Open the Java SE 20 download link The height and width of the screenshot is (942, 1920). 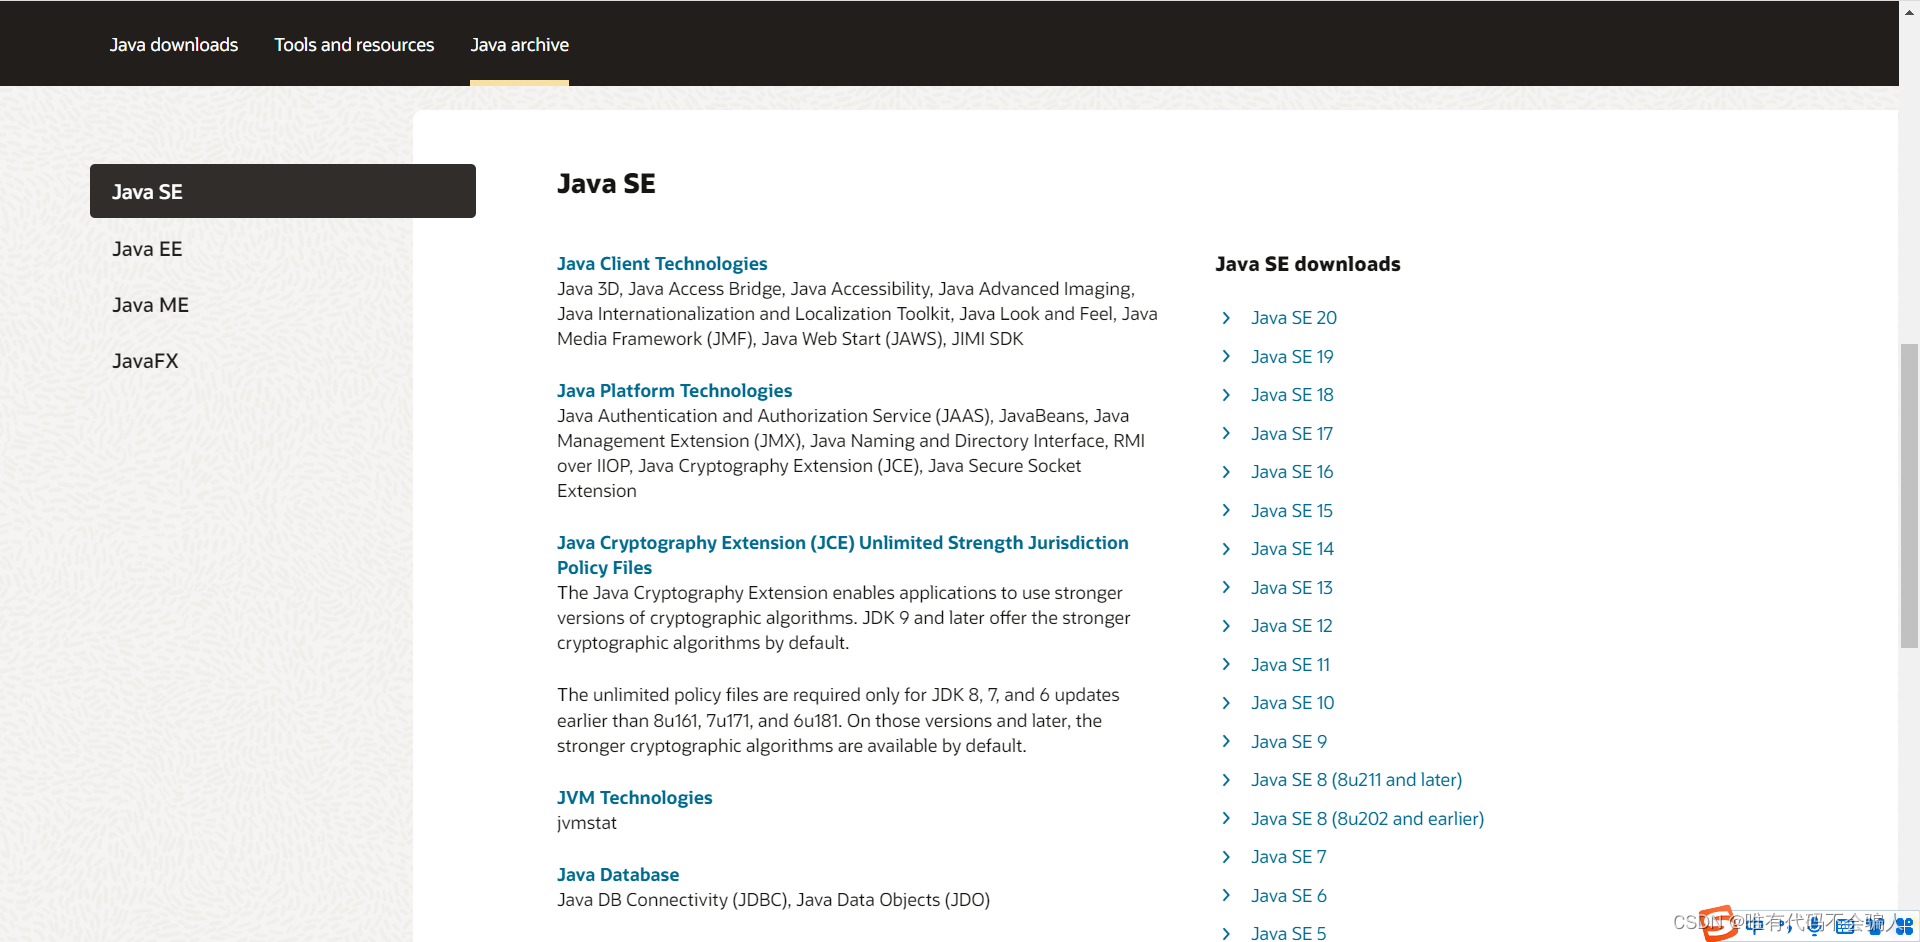(1294, 318)
